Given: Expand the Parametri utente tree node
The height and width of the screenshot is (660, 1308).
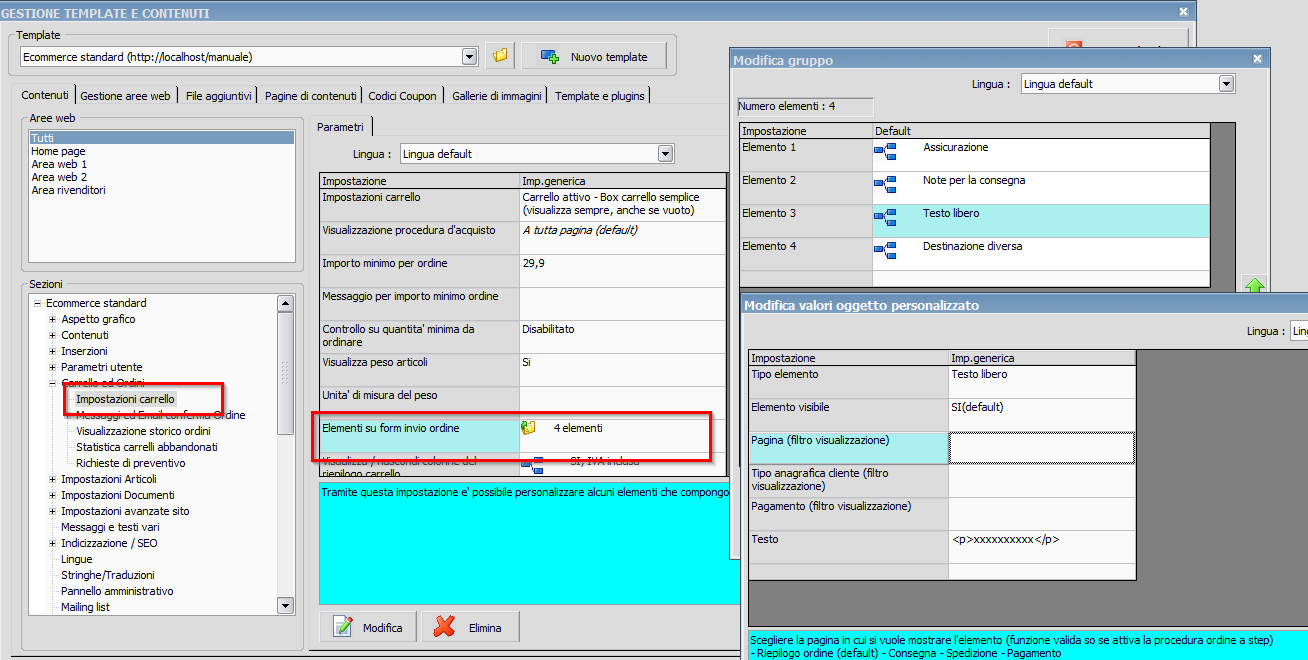Looking at the screenshot, I should 53,367.
